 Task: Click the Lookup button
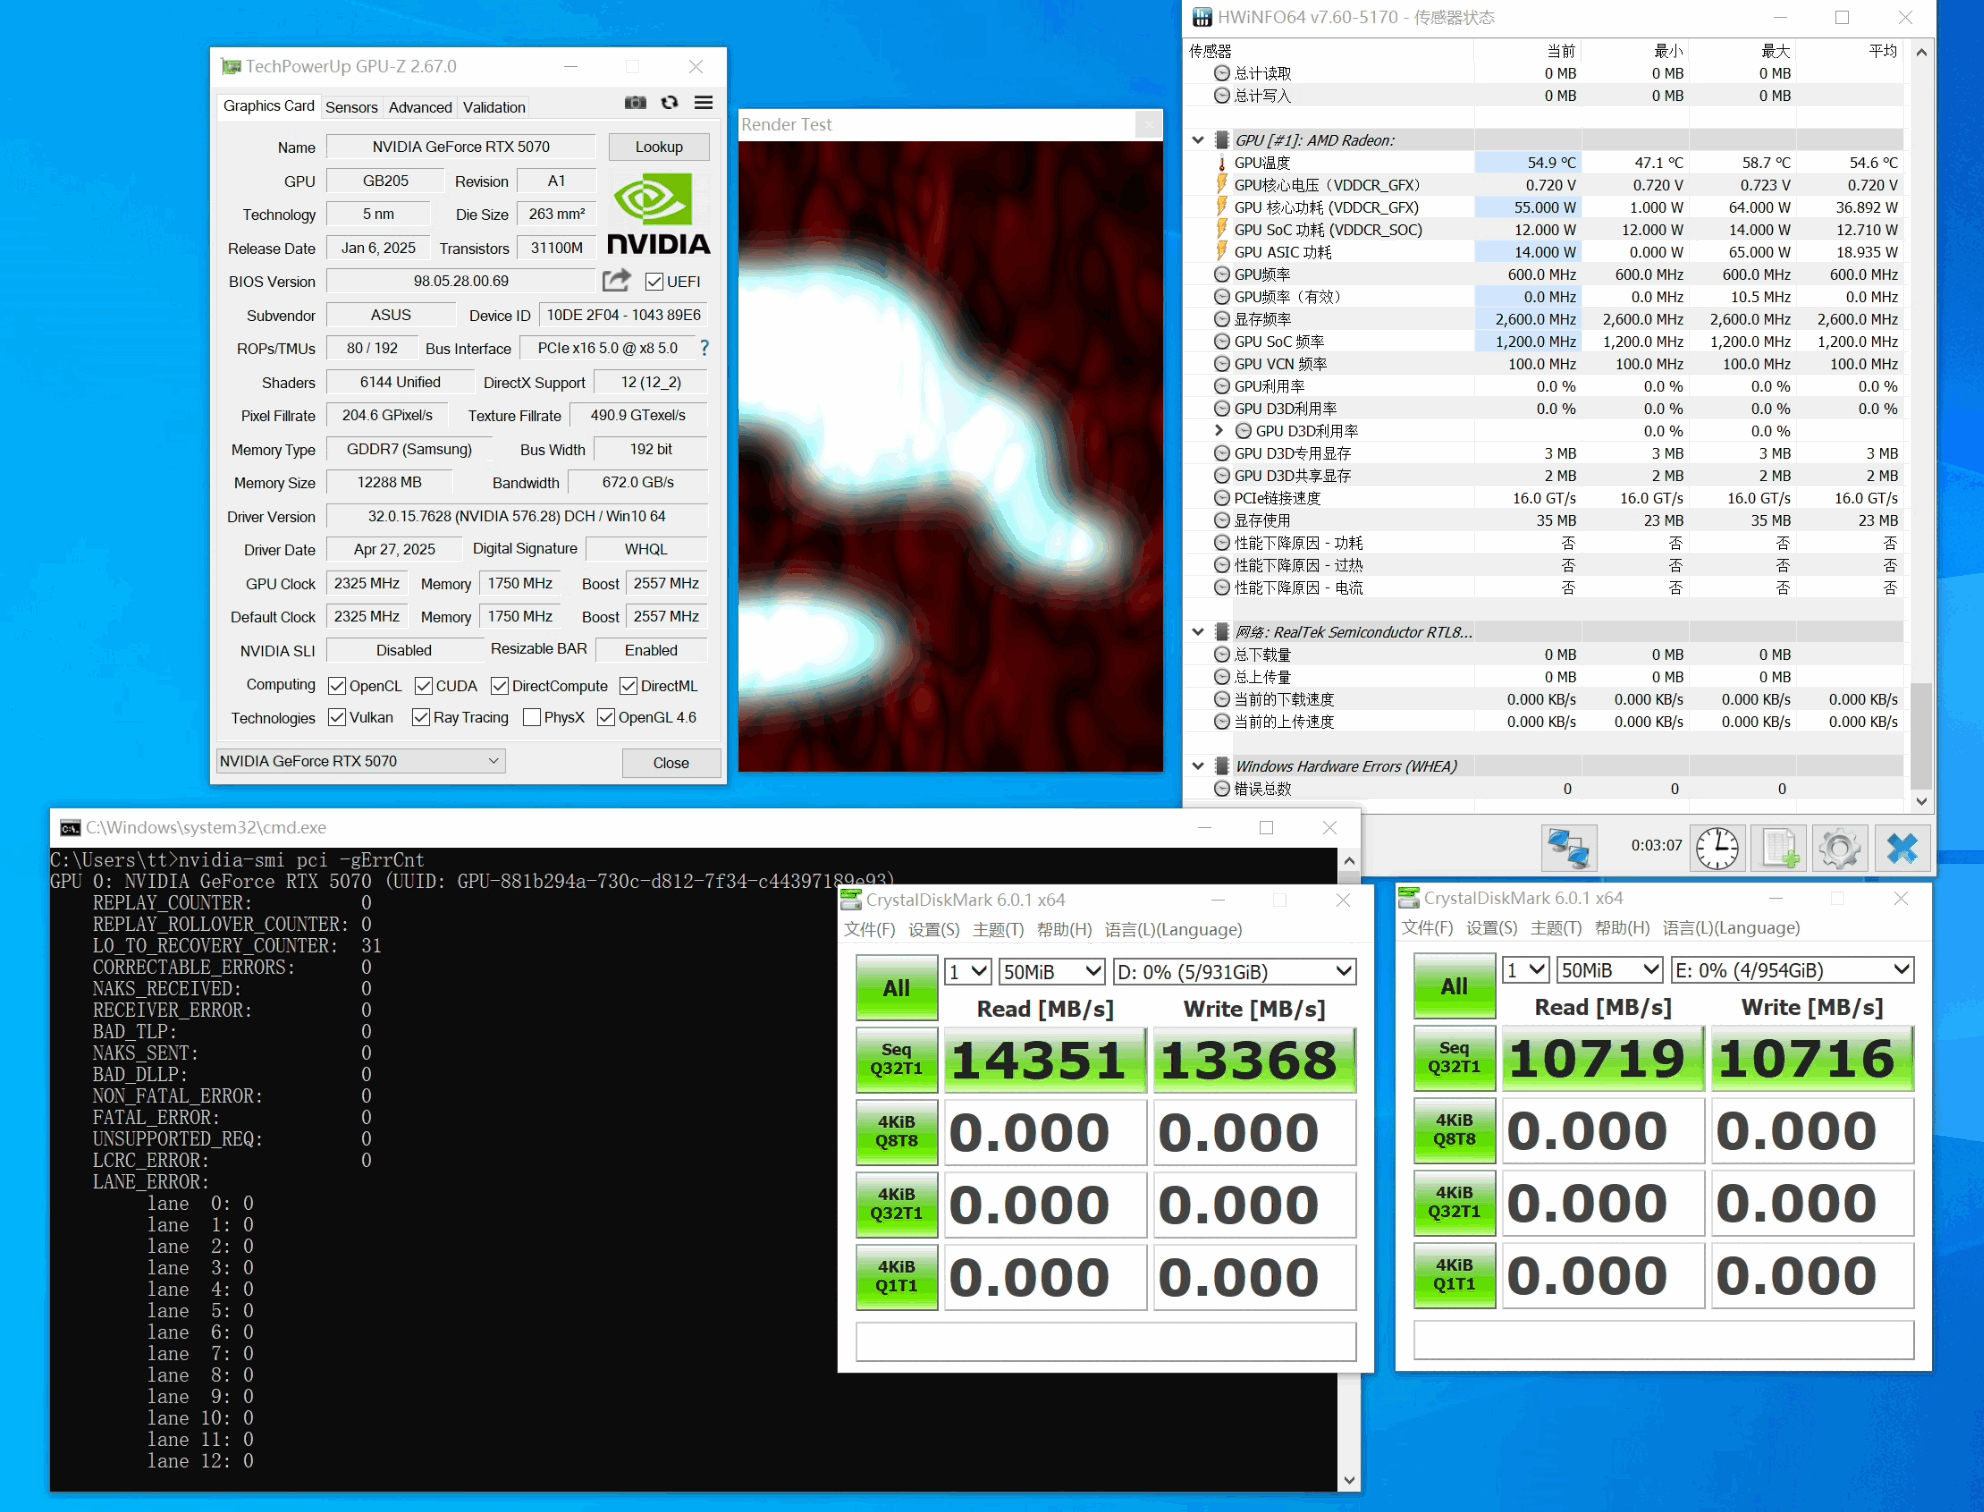point(659,147)
